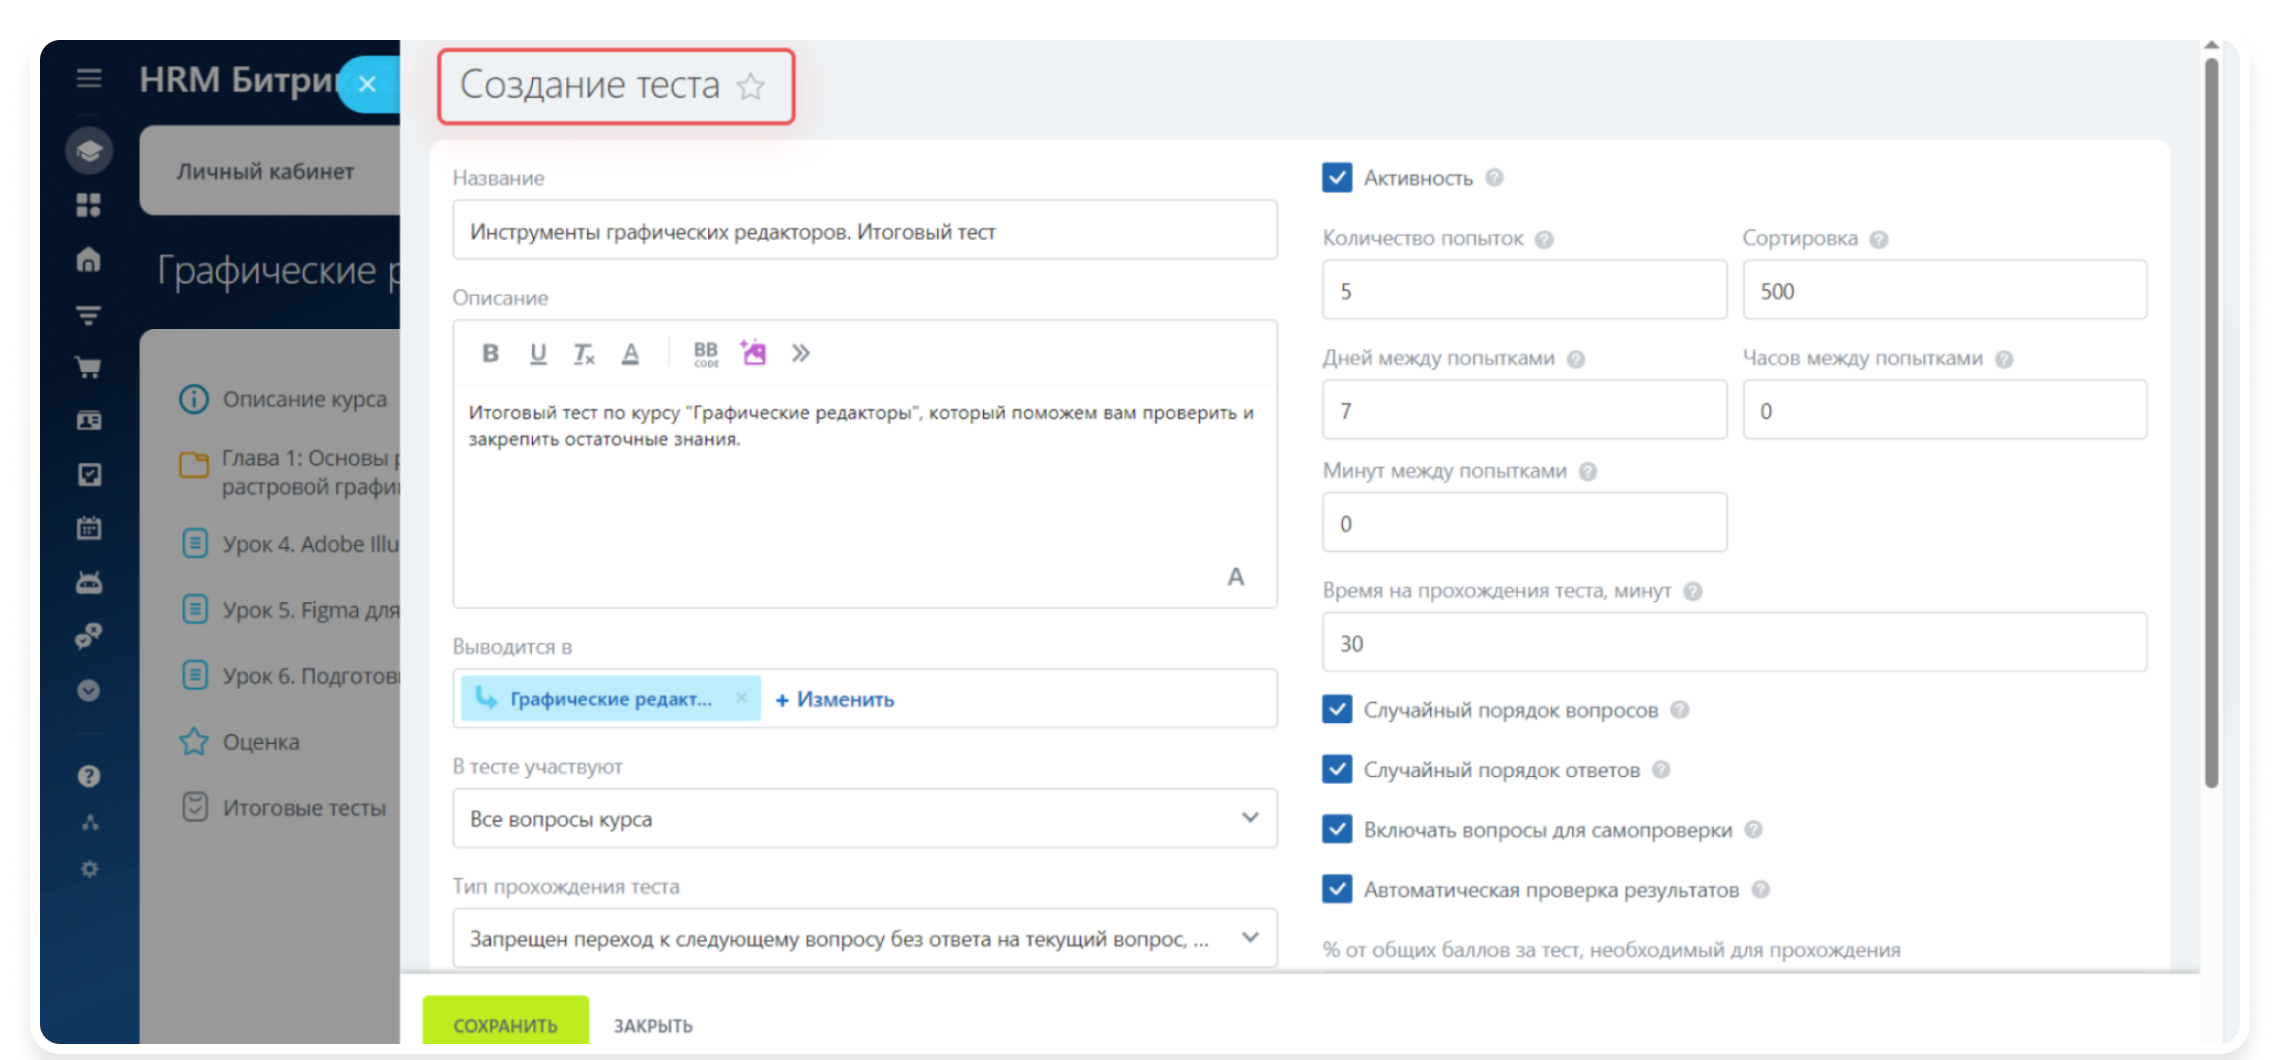Viewport: 2280px width, 1060px height.
Task: Toggle Случайный порядок ответов checkbox
Action: (x=1337, y=769)
